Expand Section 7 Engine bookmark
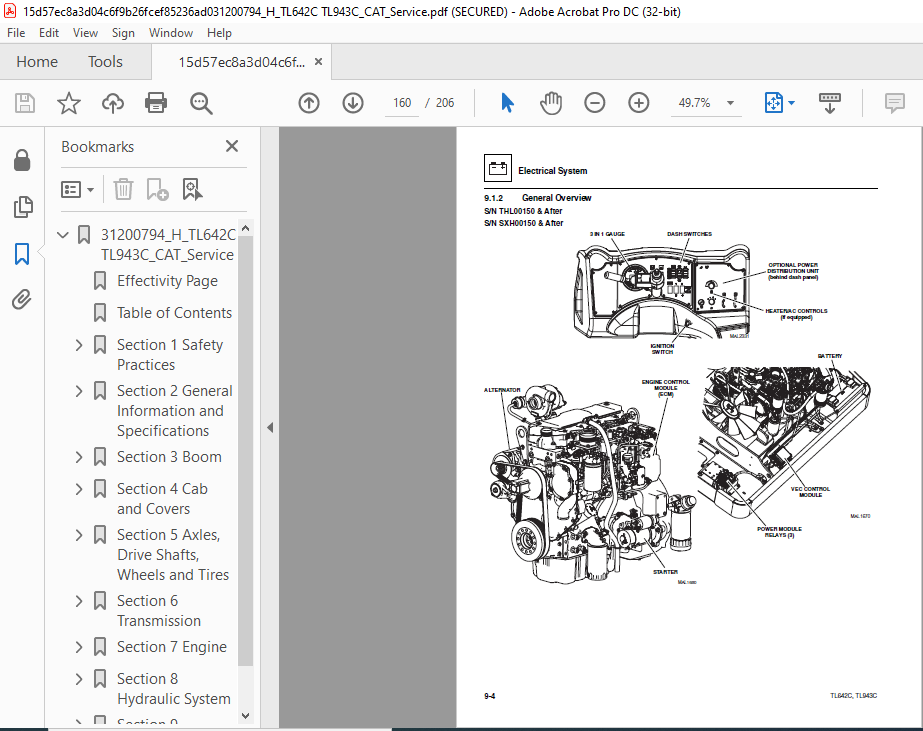 [x=79, y=647]
